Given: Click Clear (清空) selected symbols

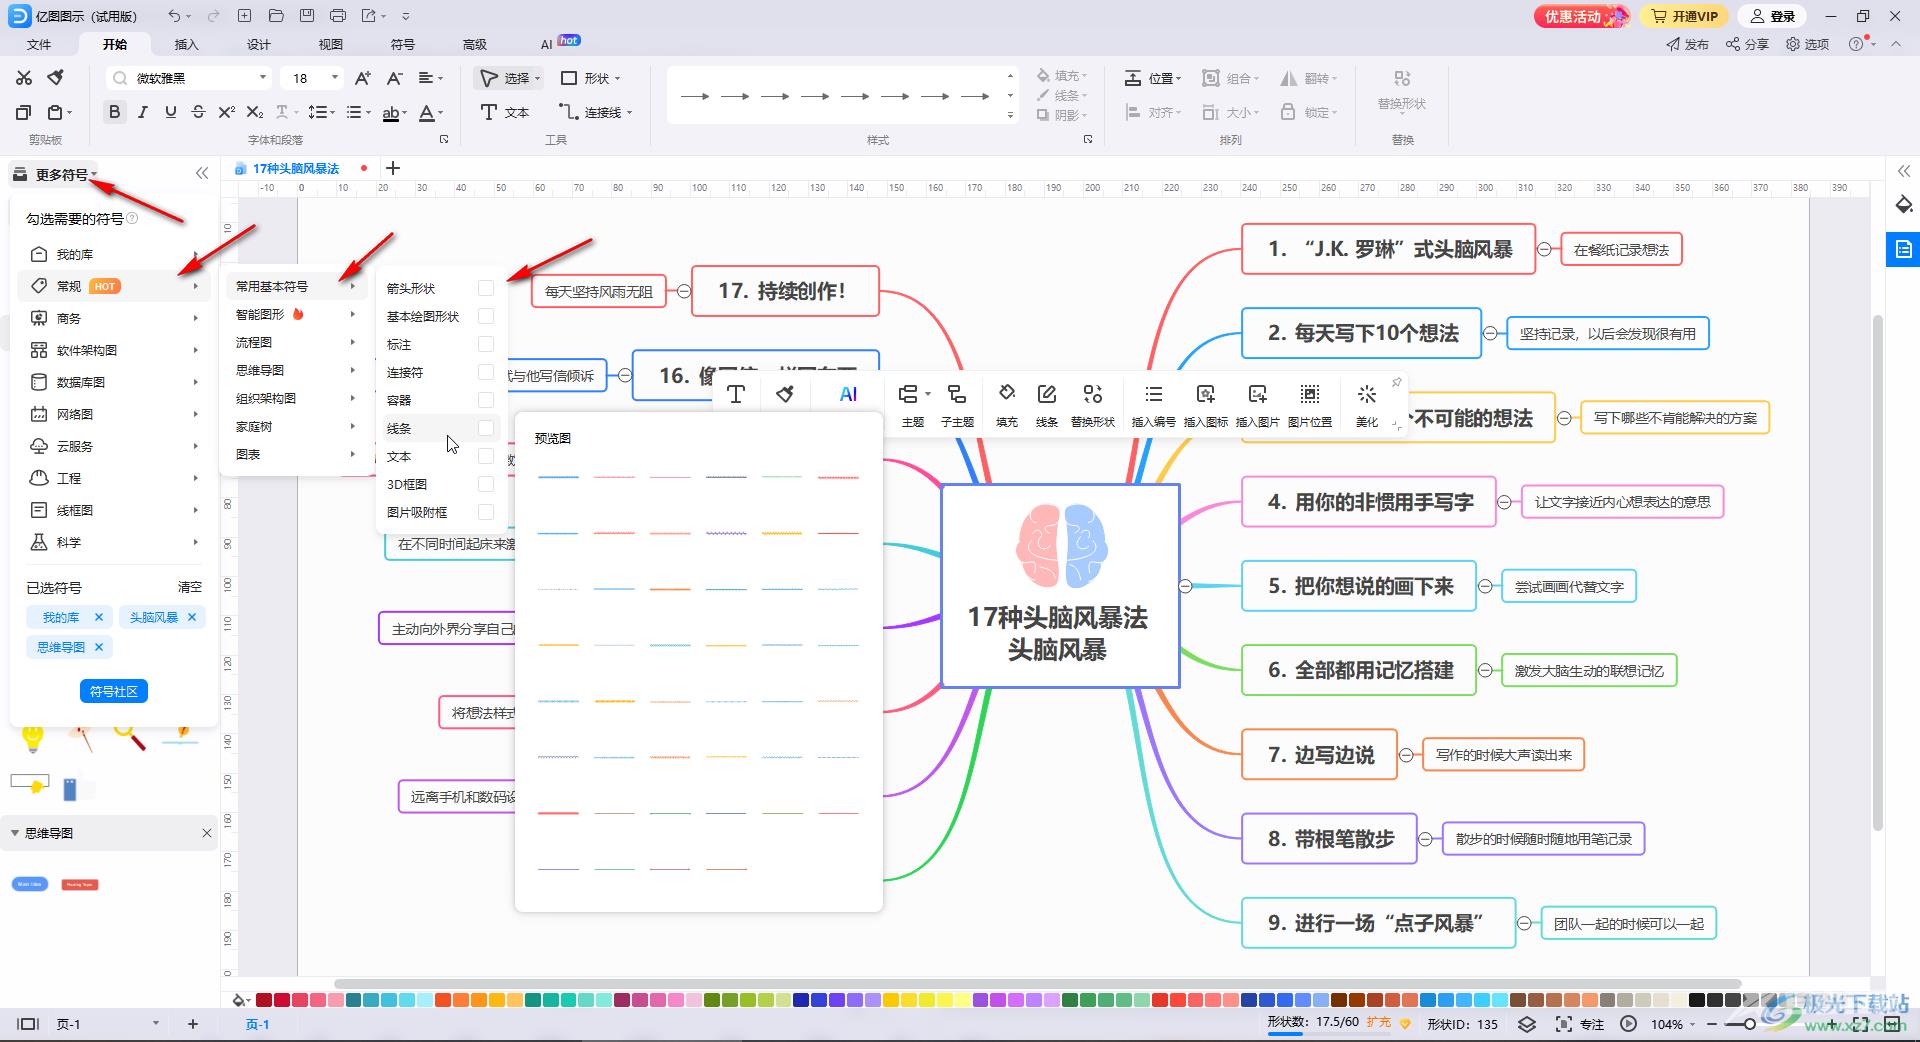Looking at the screenshot, I should coord(190,587).
